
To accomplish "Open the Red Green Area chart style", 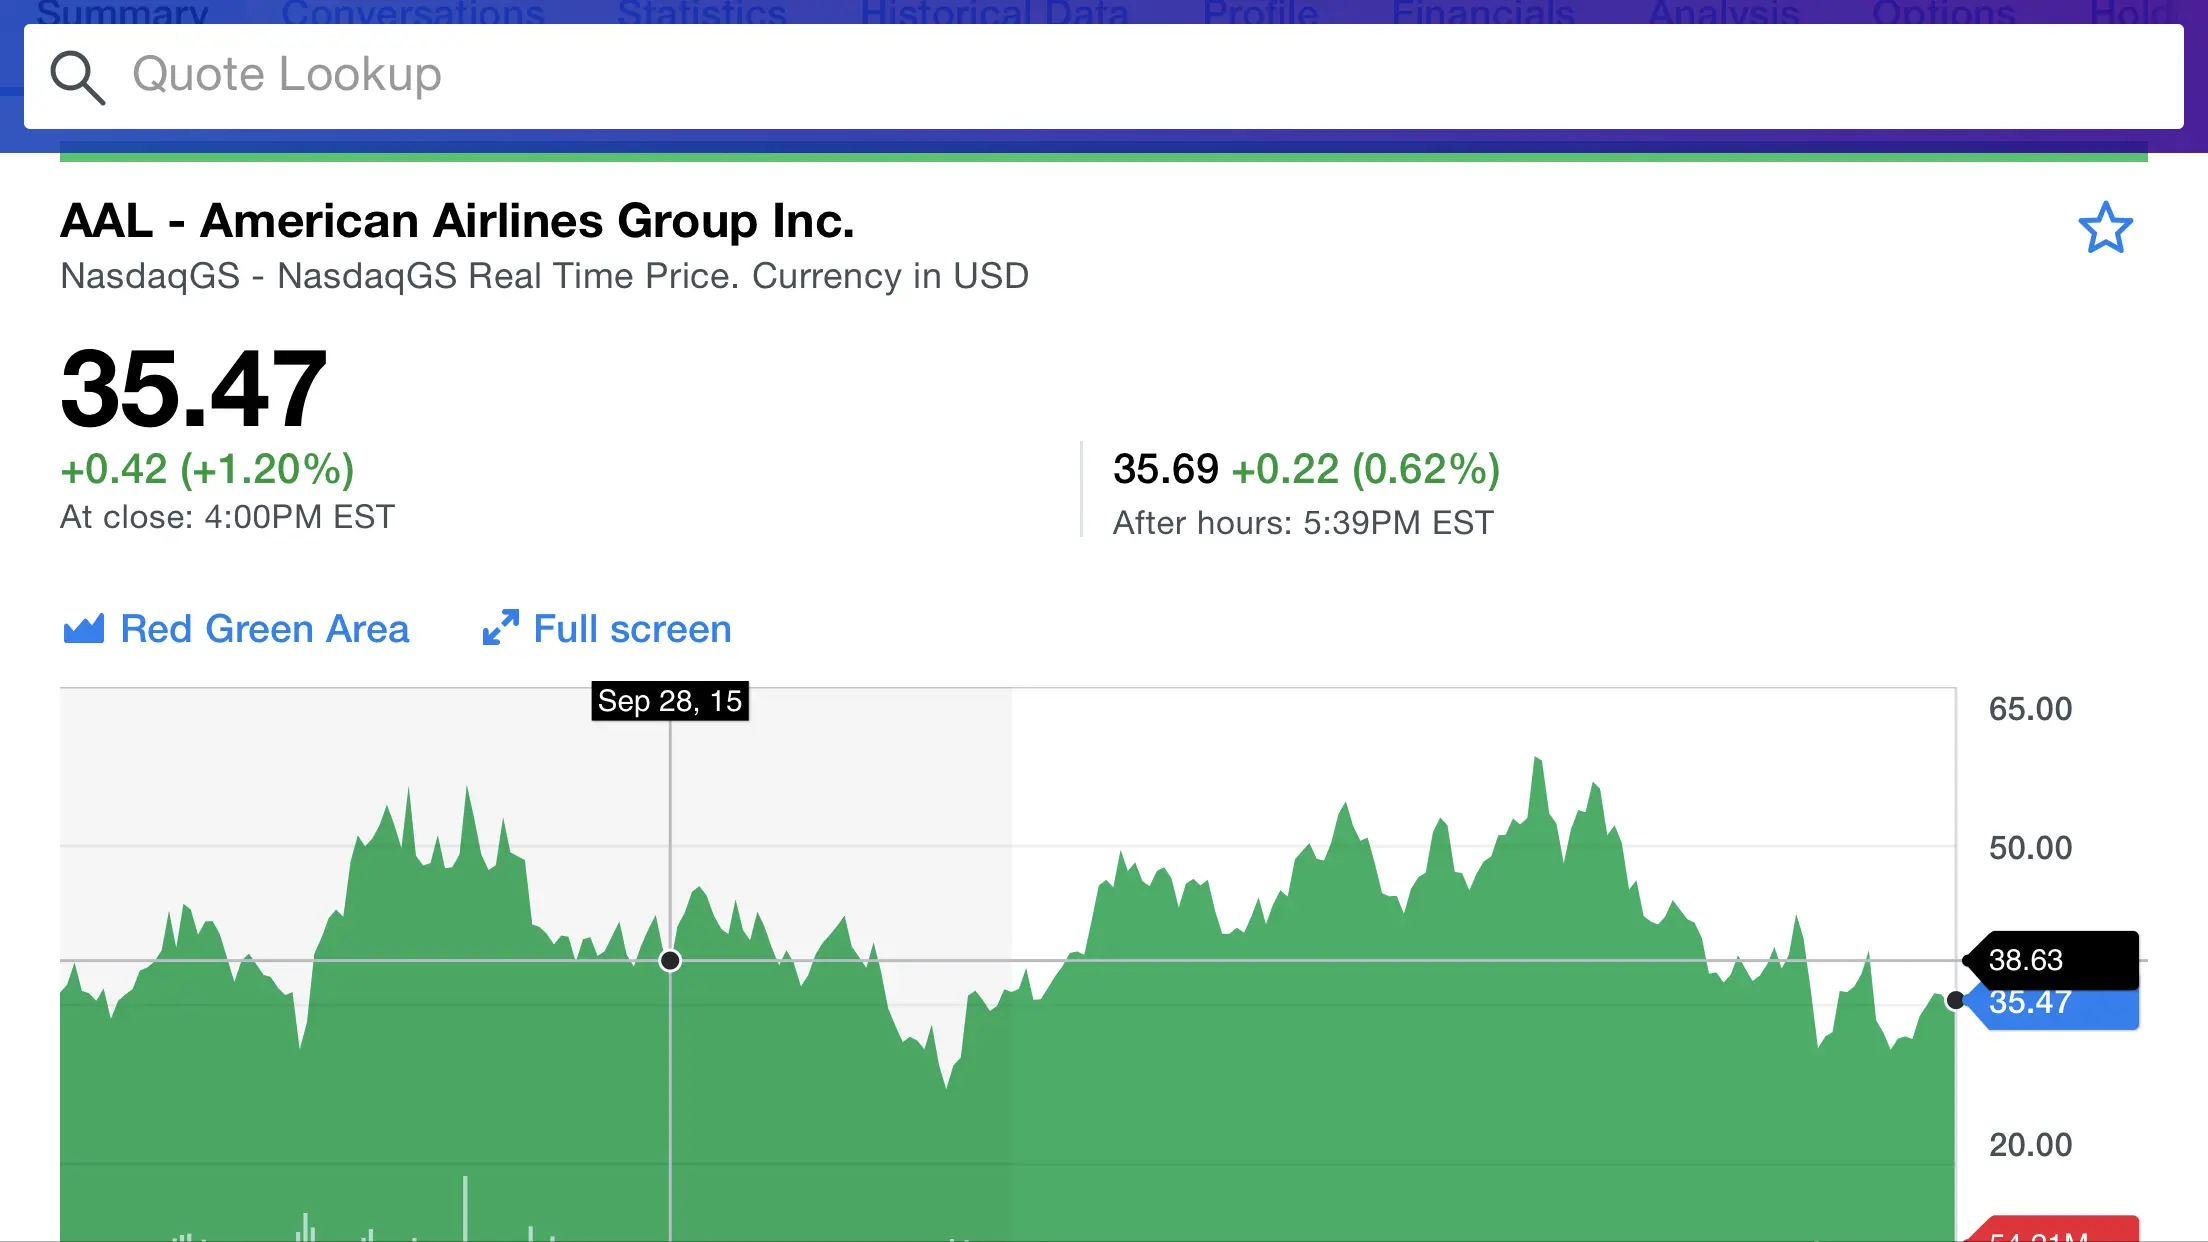I will [x=264, y=629].
